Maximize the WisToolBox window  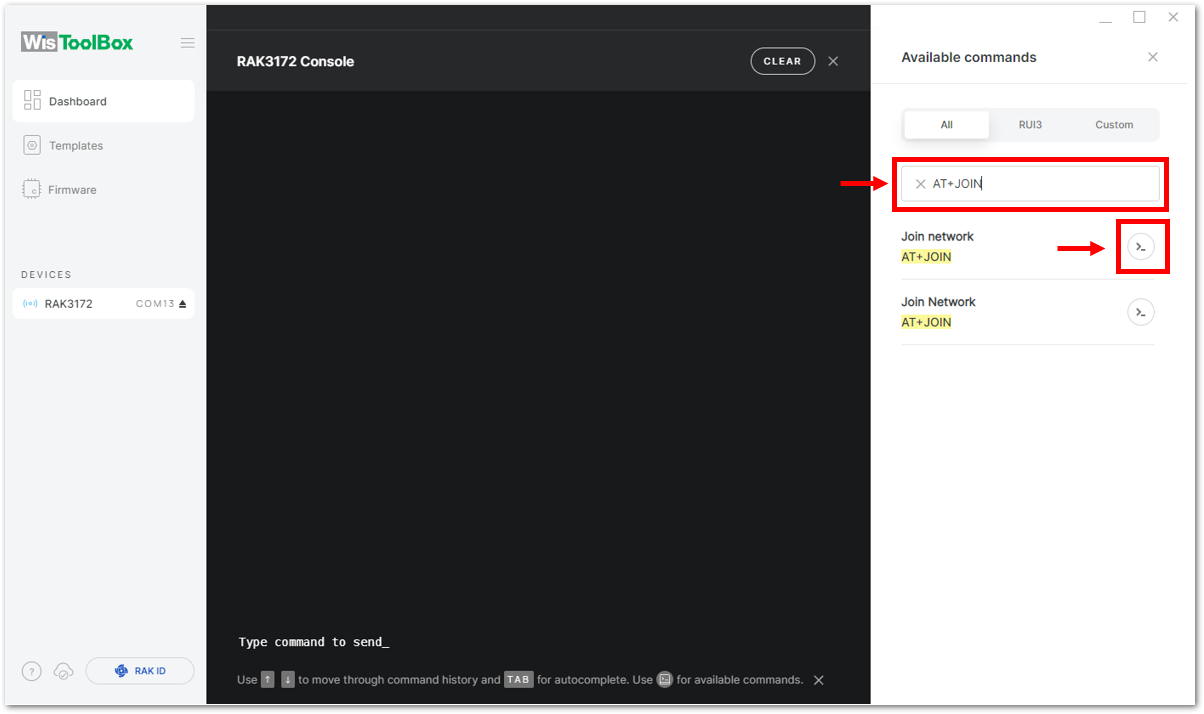tap(1139, 17)
